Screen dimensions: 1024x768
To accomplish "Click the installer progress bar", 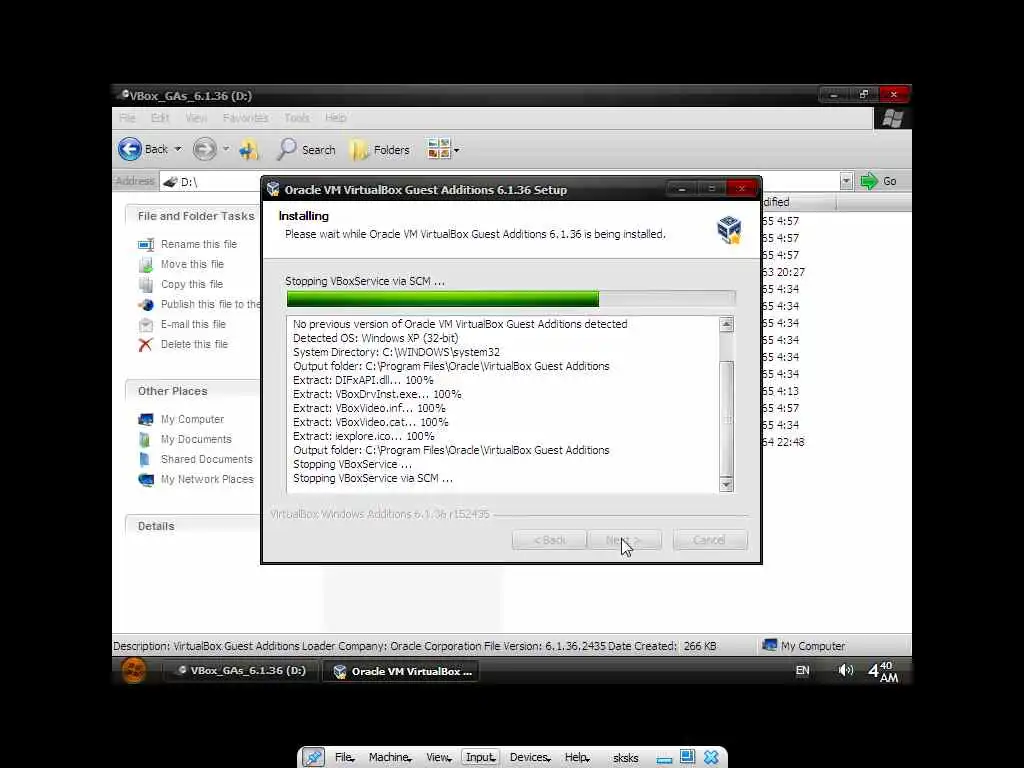I will point(511,299).
